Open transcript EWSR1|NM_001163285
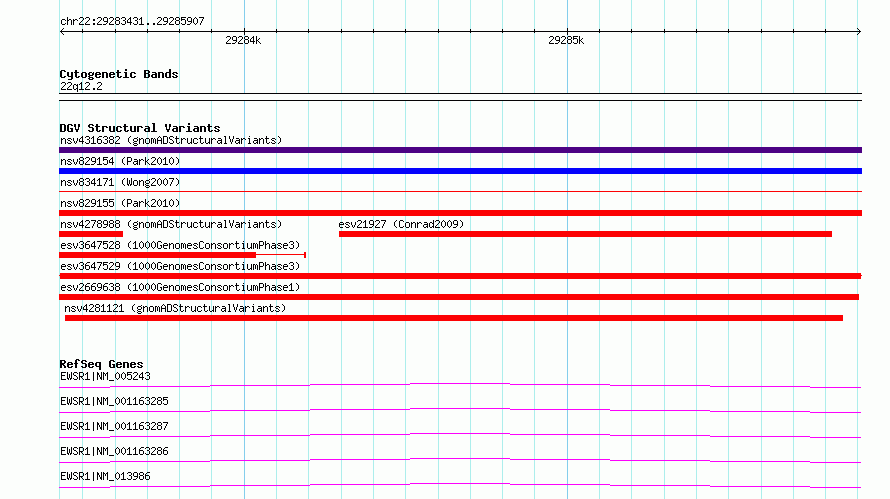The width and height of the screenshot is (890, 499). (x=114, y=401)
